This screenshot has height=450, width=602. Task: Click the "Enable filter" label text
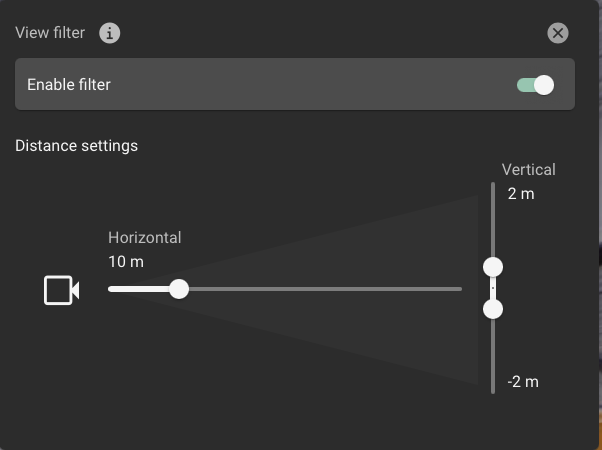pyautogui.click(x=69, y=85)
